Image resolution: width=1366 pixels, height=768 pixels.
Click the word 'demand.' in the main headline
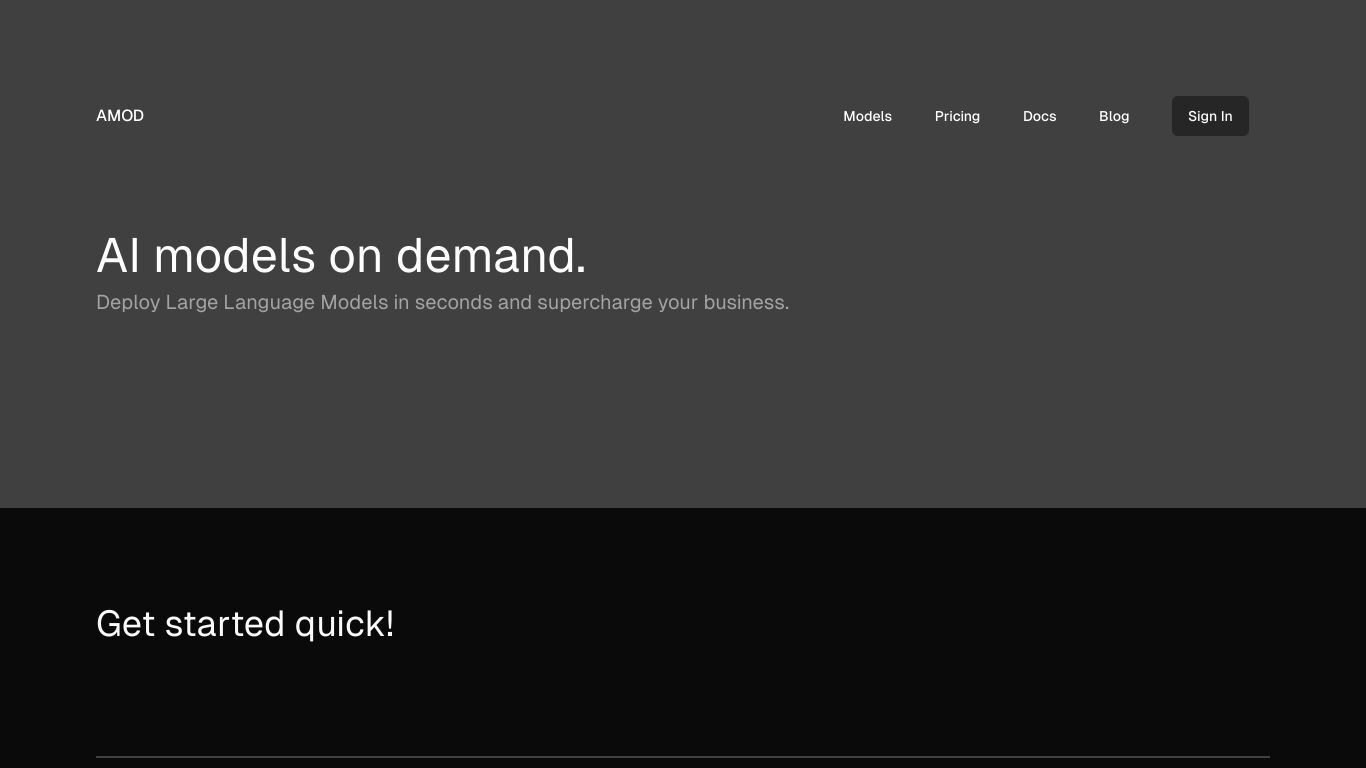[x=491, y=255]
